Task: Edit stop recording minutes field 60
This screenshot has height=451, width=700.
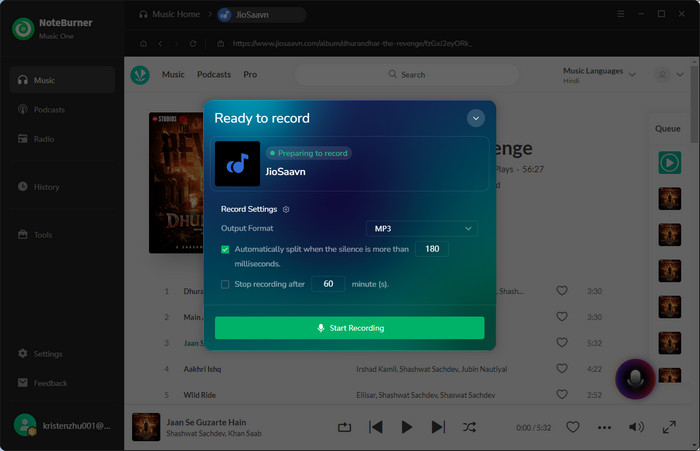Action: click(328, 284)
